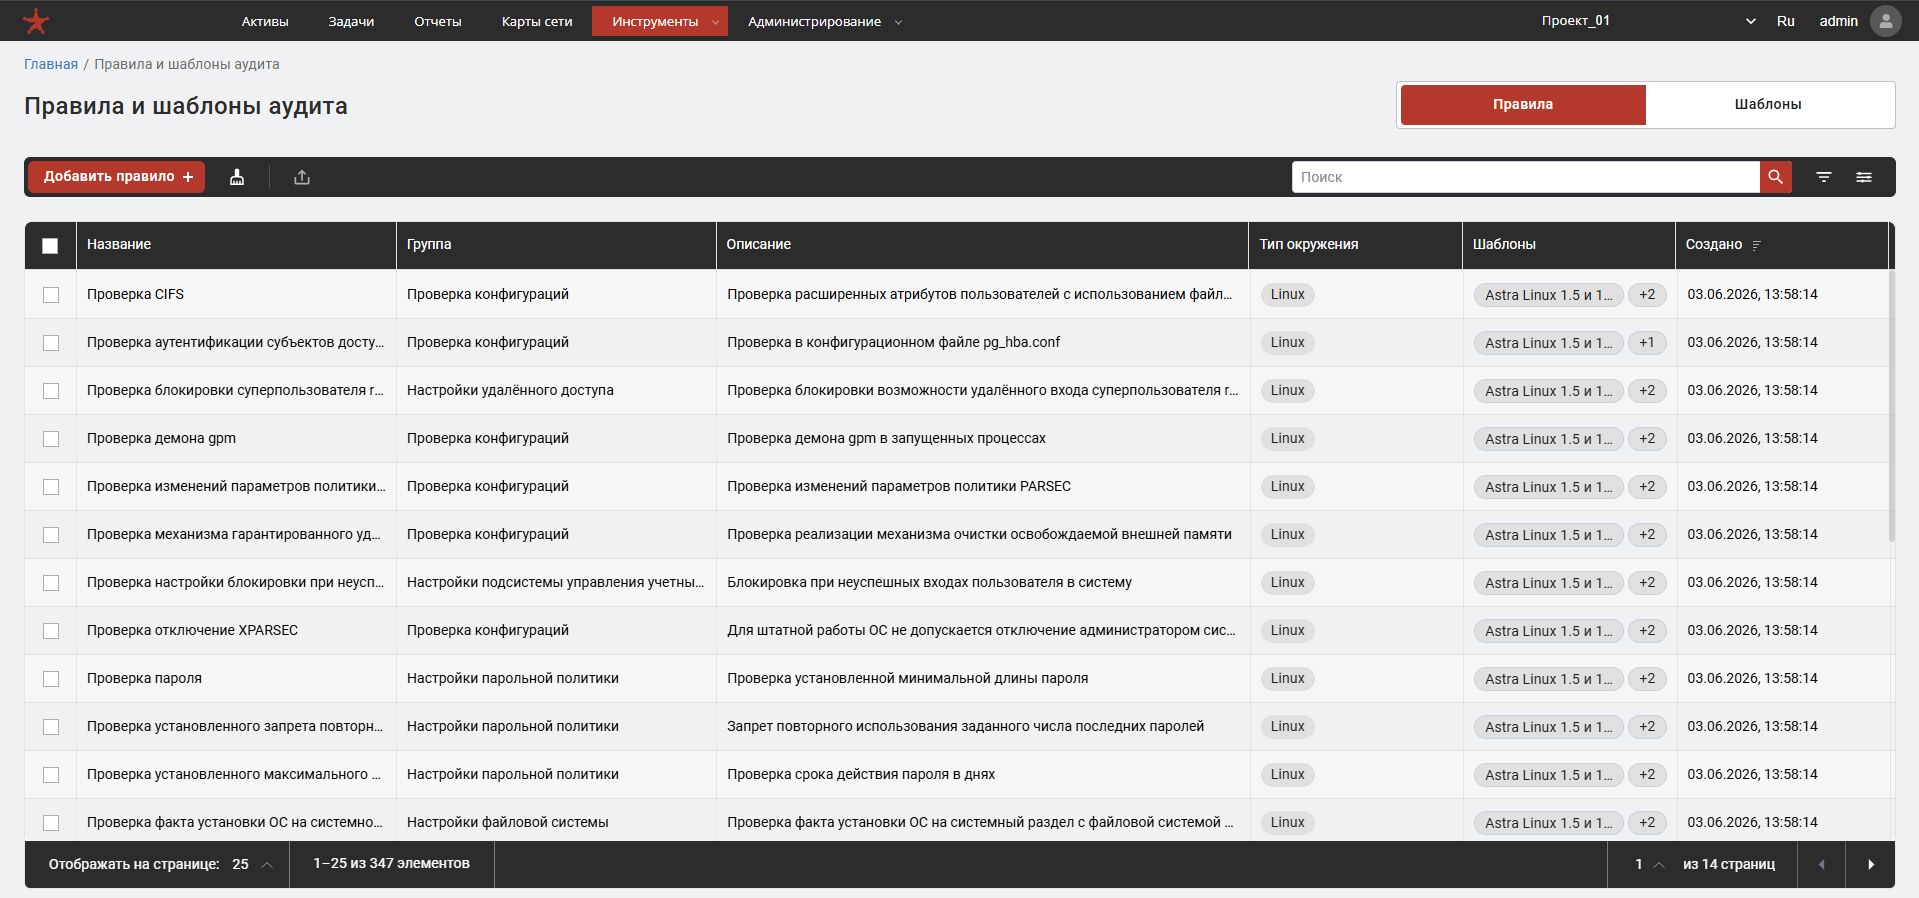The width and height of the screenshot is (1919, 898).
Task: Click +1 badge in Проверка аутентификации row
Action: tap(1647, 342)
